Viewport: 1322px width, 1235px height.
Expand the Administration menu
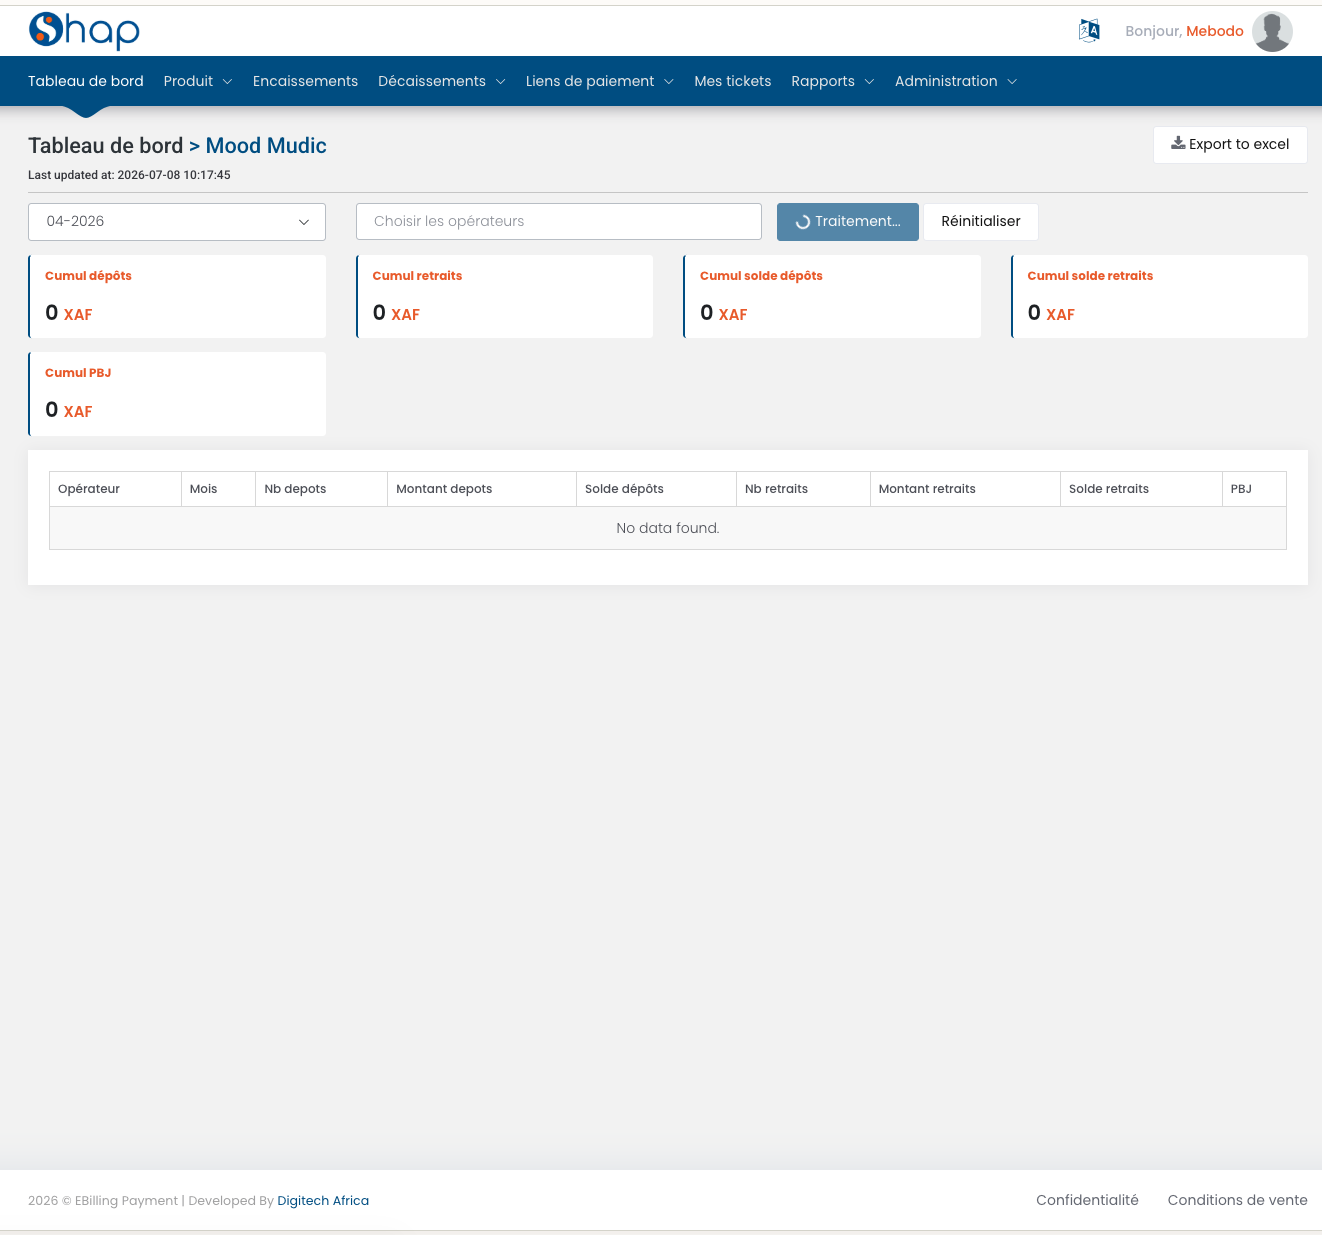(x=956, y=81)
